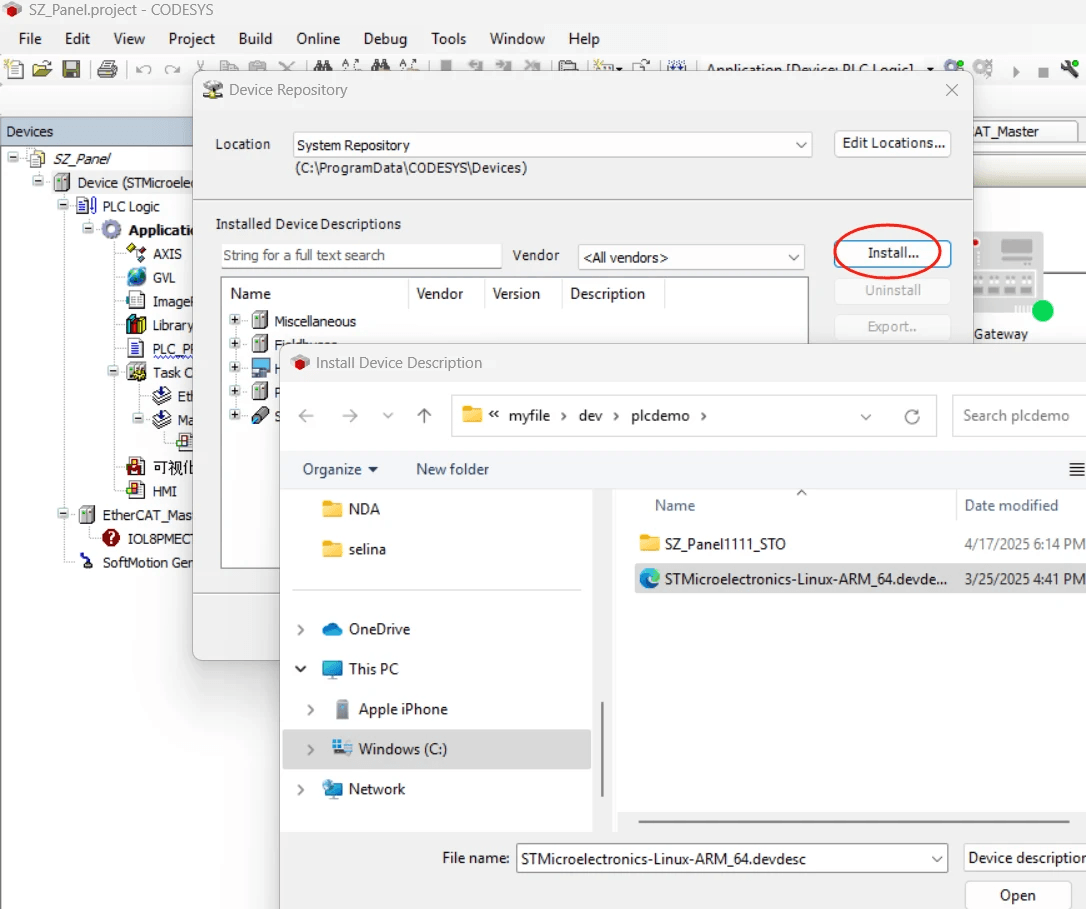Open the address bar path dropdown

tap(866, 416)
